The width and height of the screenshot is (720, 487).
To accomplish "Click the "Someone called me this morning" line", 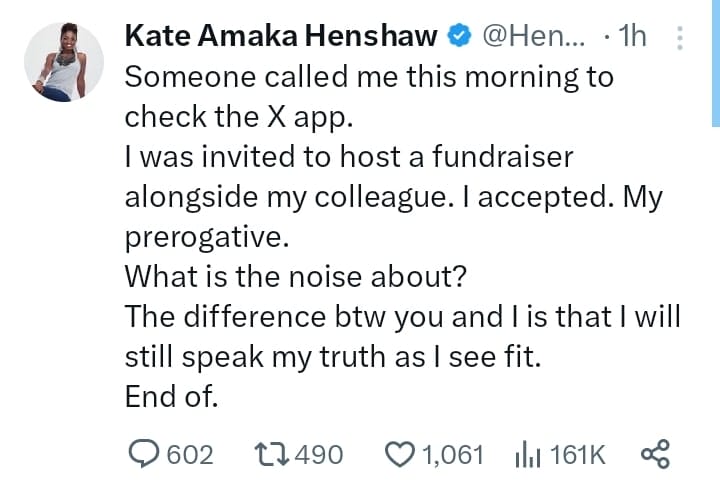I will [x=368, y=76].
